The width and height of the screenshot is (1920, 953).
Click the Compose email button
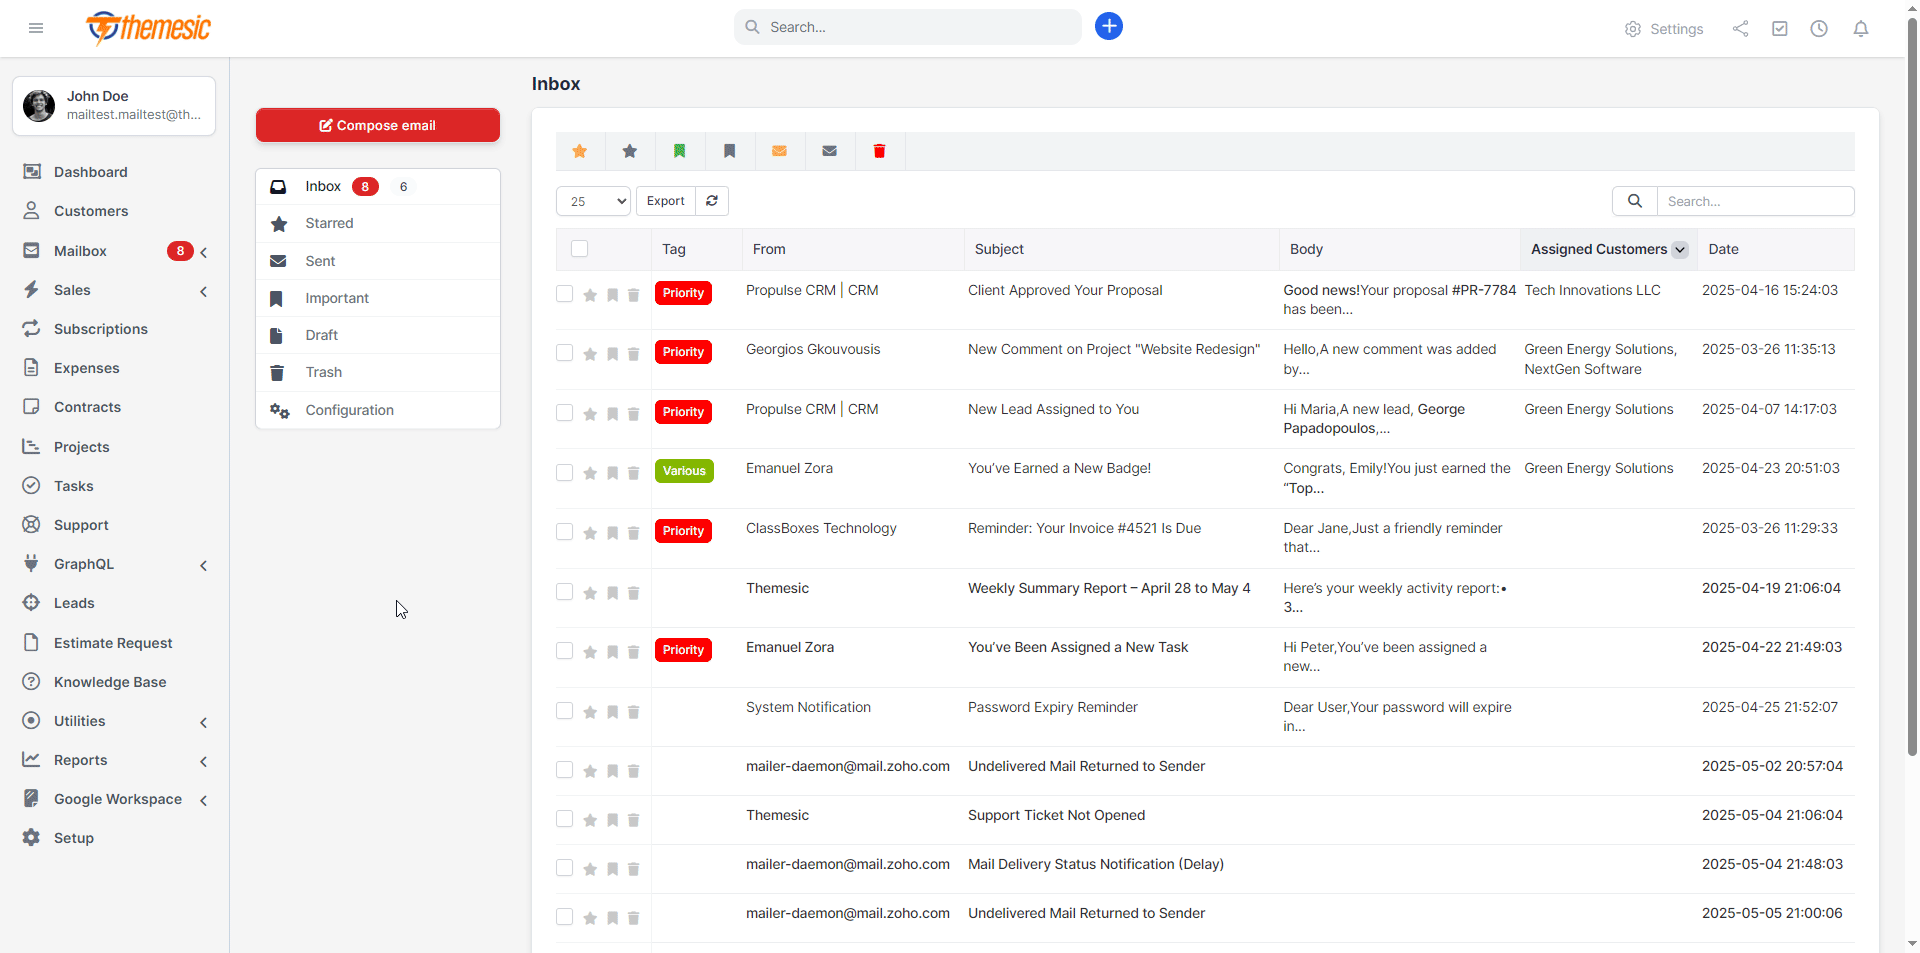378,125
